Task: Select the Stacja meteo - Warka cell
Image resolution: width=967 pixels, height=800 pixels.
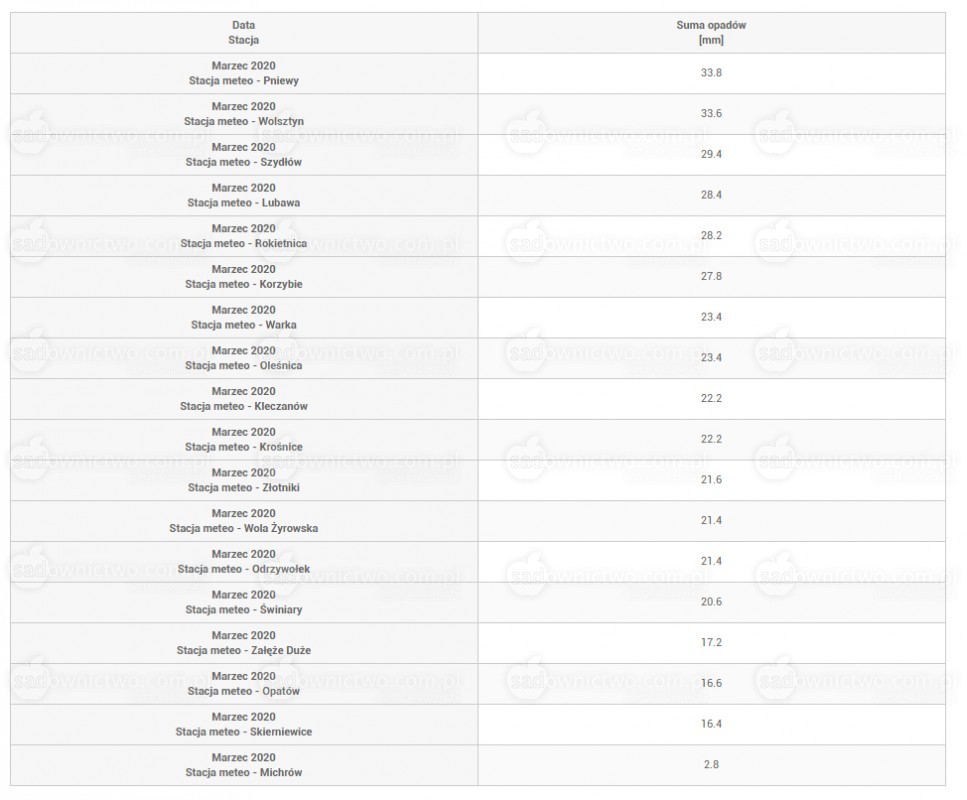Action: [244, 318]
